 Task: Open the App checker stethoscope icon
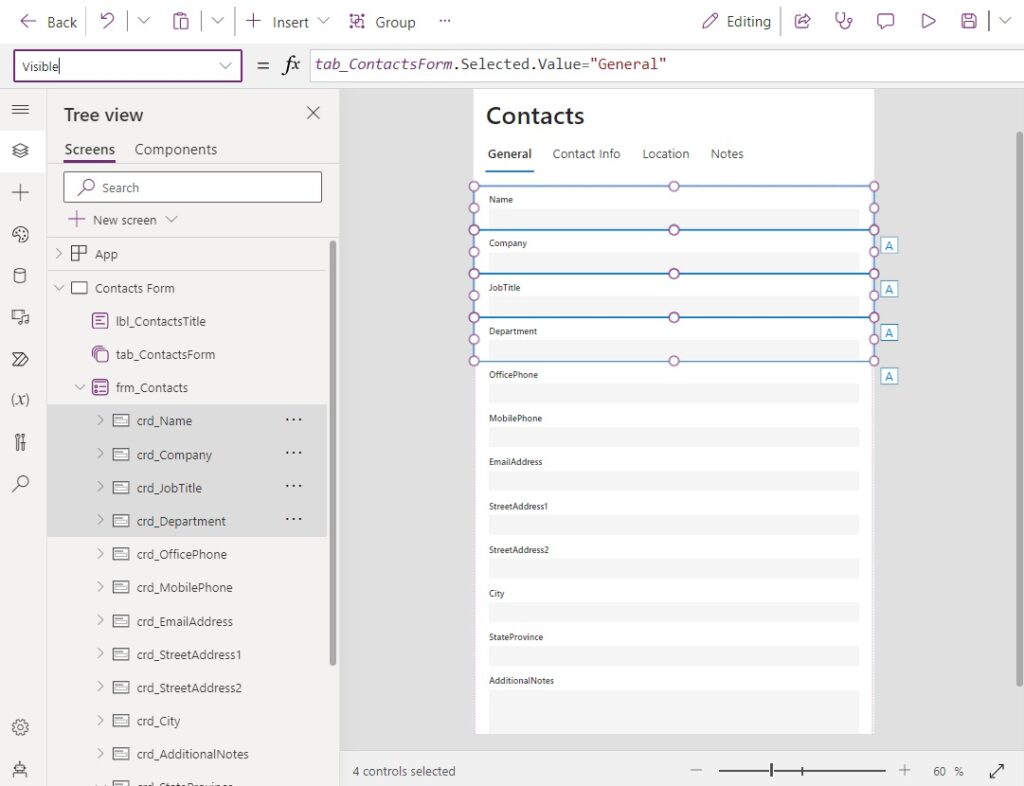[x=843, y=22]
